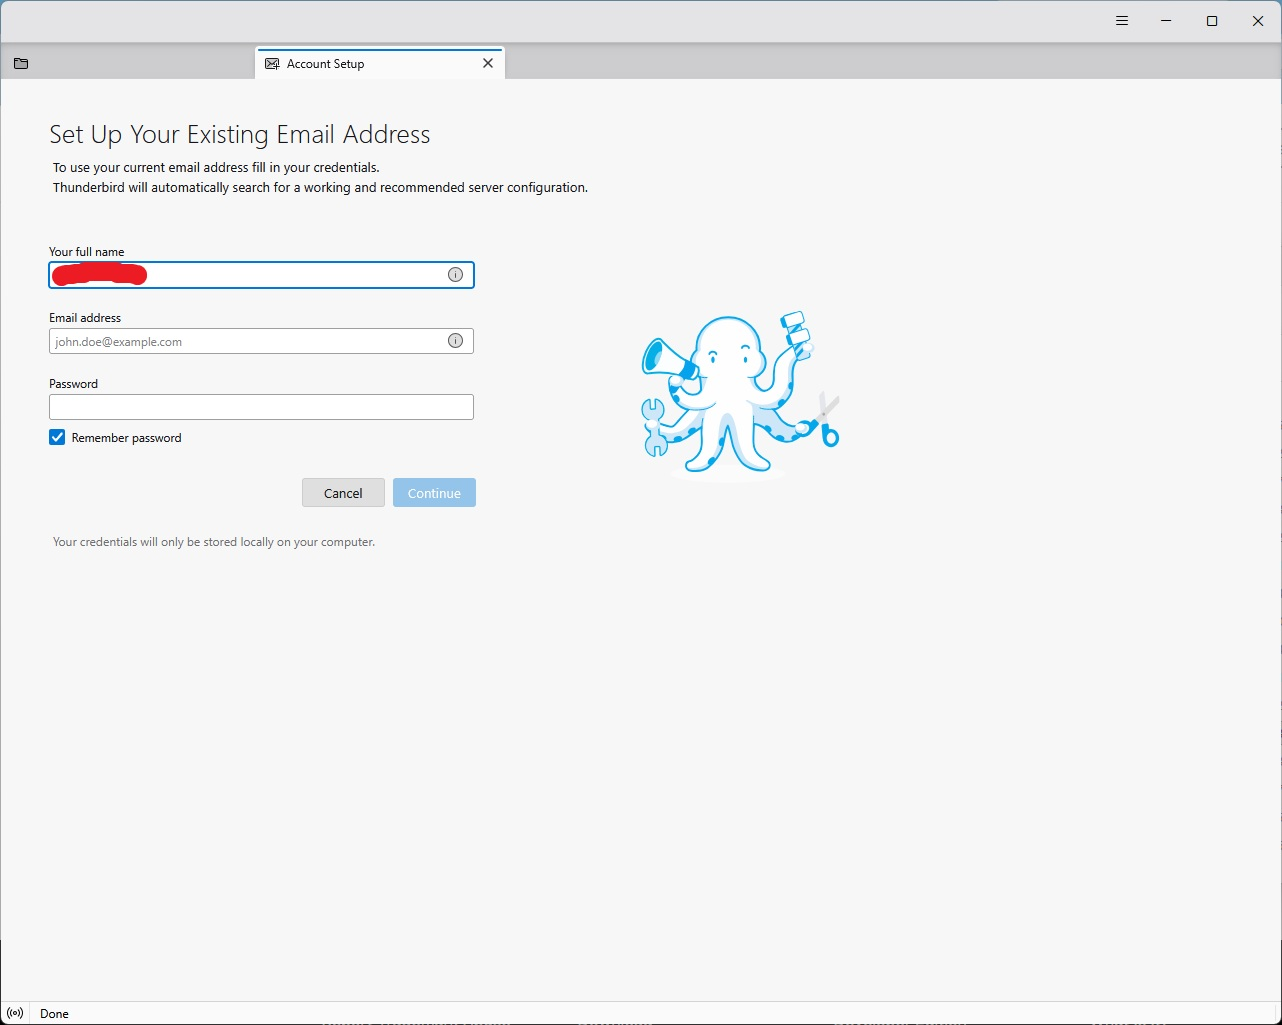Click the "Your full name" field label
The image size is (1282, 1025).
pos(87,252)
